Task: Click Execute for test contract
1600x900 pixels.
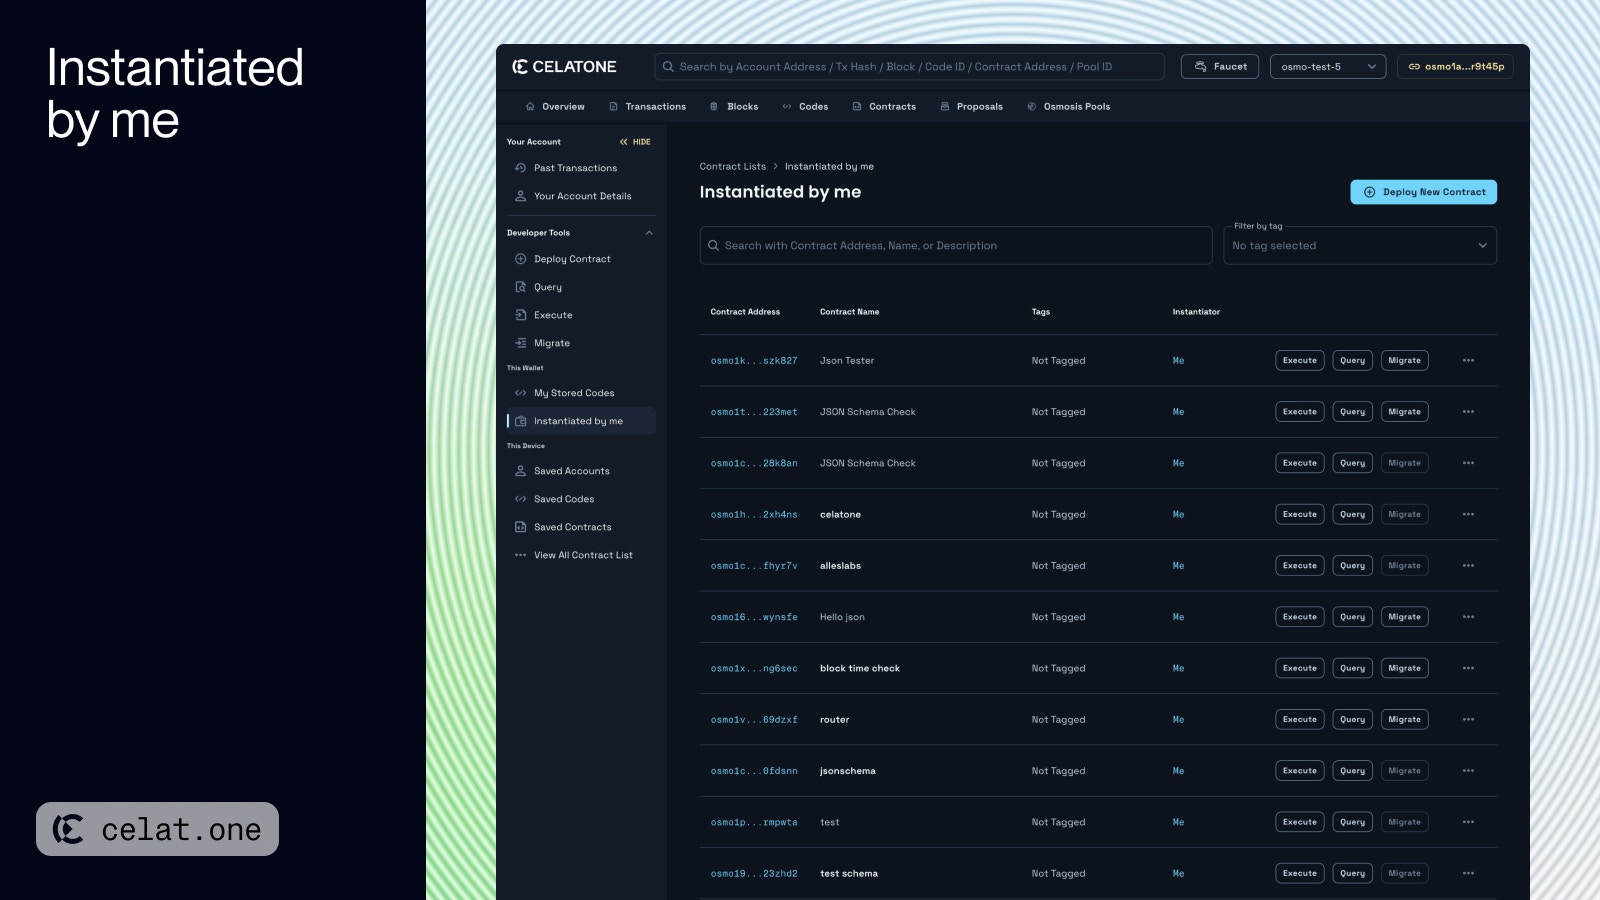Action: (1299, 822)
